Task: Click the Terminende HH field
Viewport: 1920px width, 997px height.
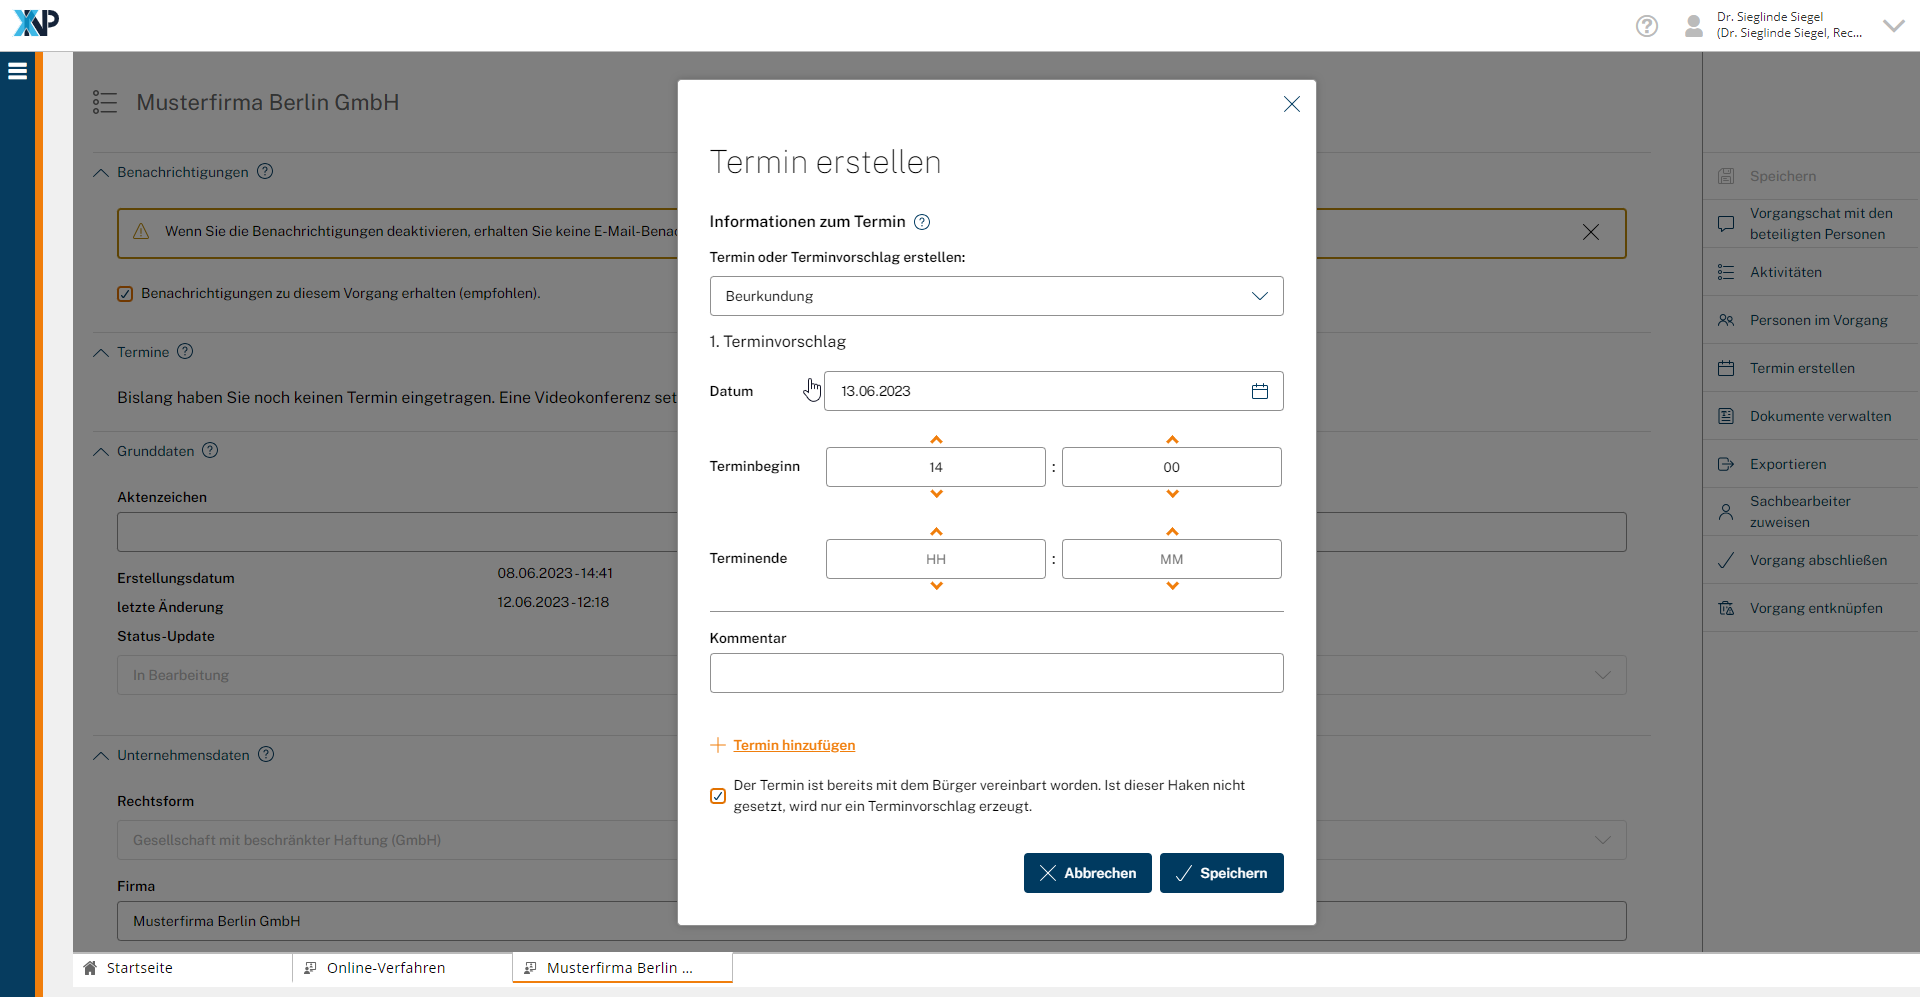Action: point(936,559)
